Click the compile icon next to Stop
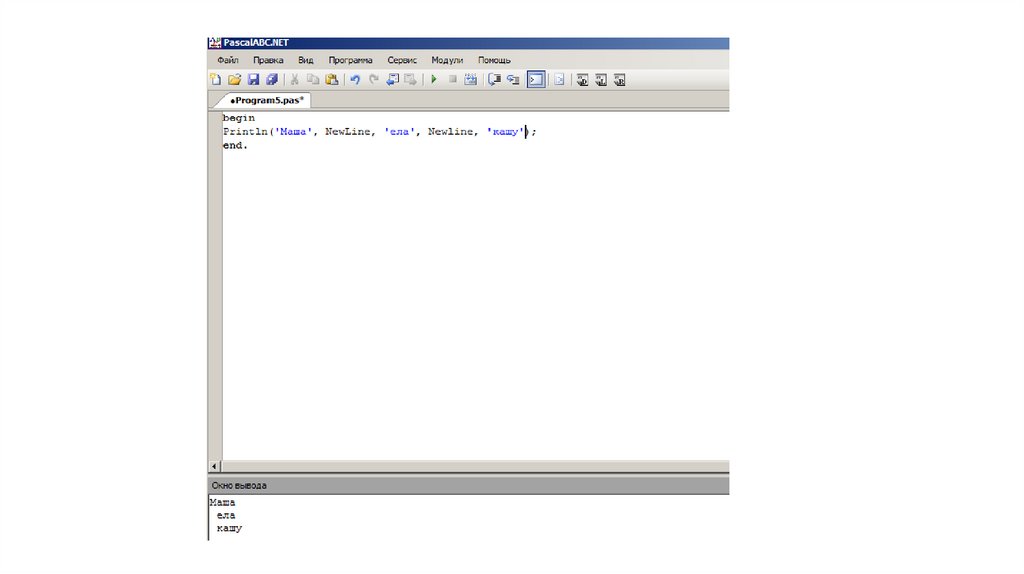 pyautogui.click(x=470, y=80)
